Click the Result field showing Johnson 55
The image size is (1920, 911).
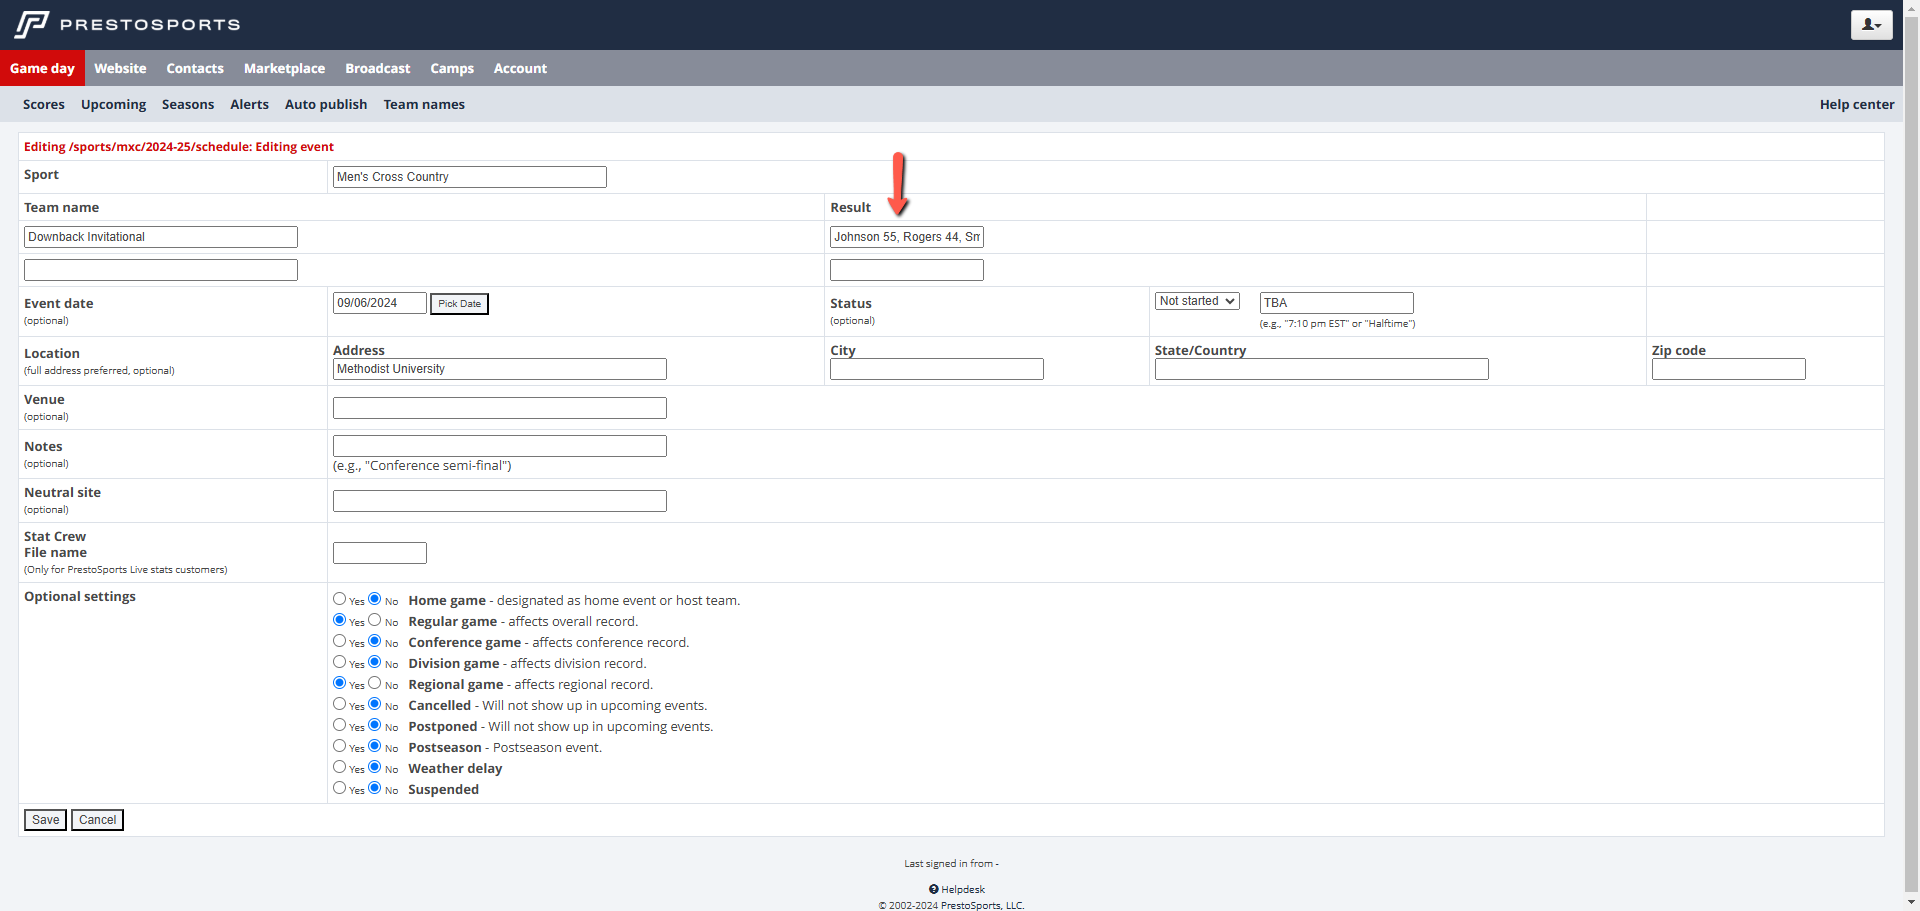click(x=907, y=237)
